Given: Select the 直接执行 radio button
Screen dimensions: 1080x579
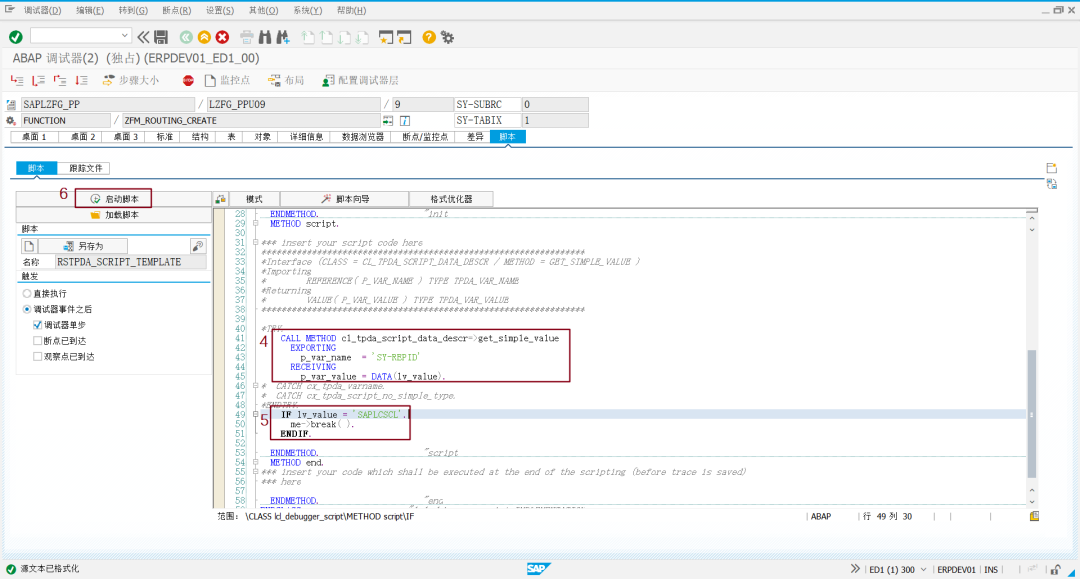Looking at the screenshot, I should coord(27,293).
